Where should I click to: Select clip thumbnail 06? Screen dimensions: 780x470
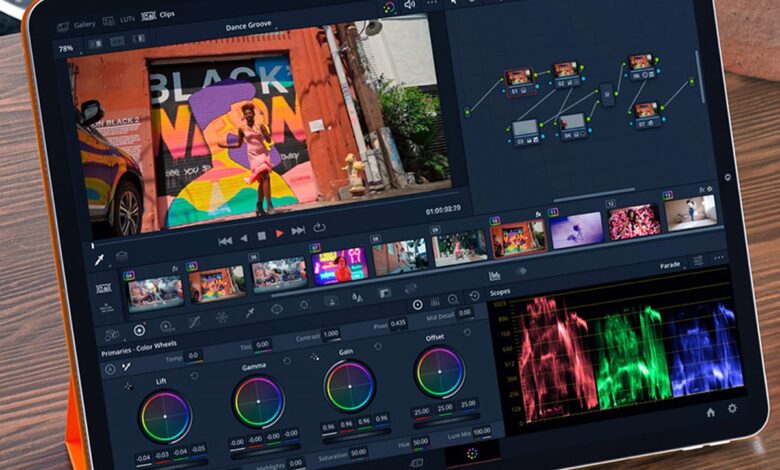click(x=279, y=274)
